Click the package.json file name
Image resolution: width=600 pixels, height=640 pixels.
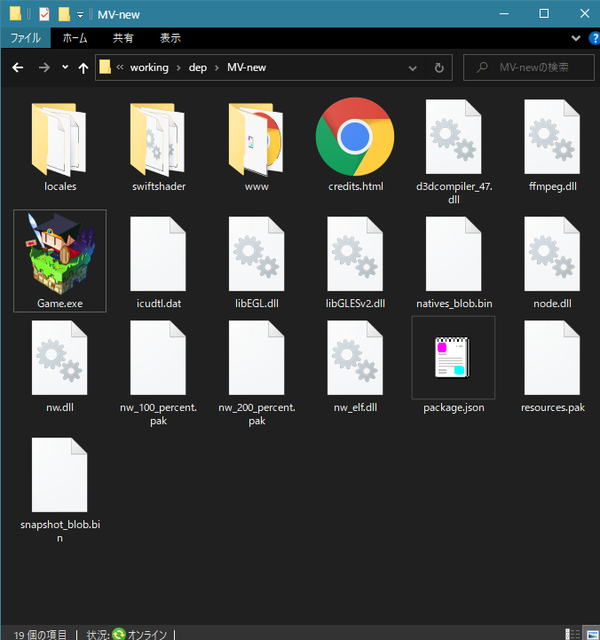(454, 407)
